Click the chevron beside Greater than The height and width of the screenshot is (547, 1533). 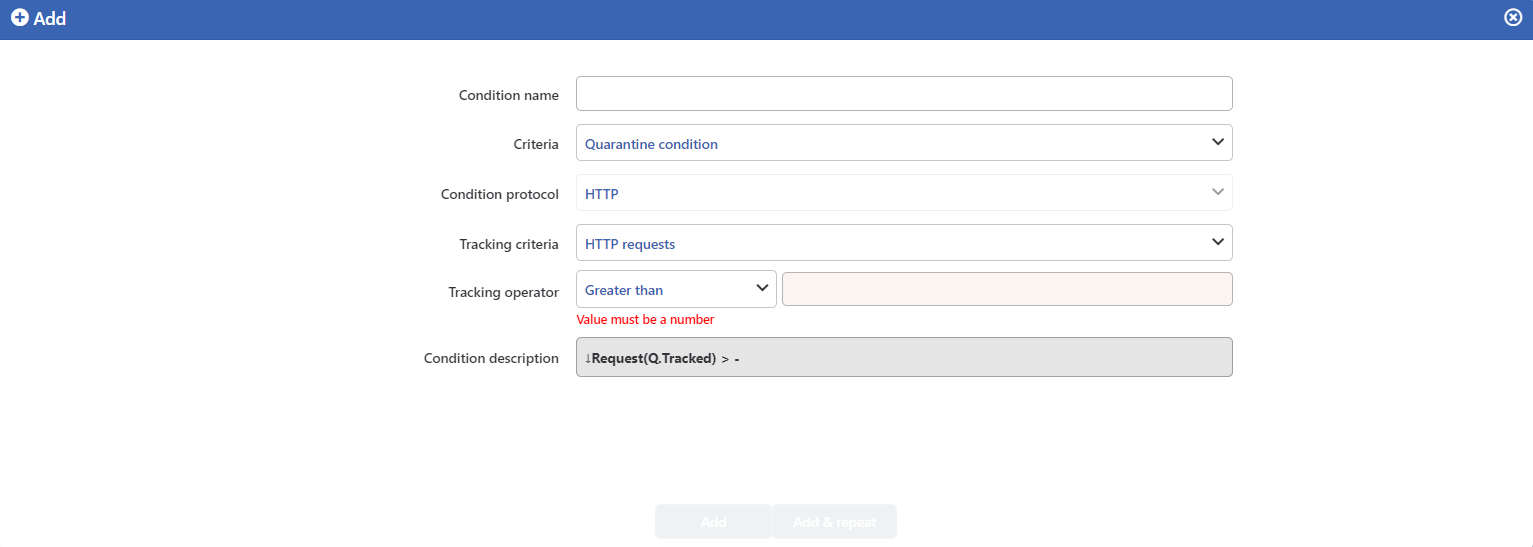point(761,289)
